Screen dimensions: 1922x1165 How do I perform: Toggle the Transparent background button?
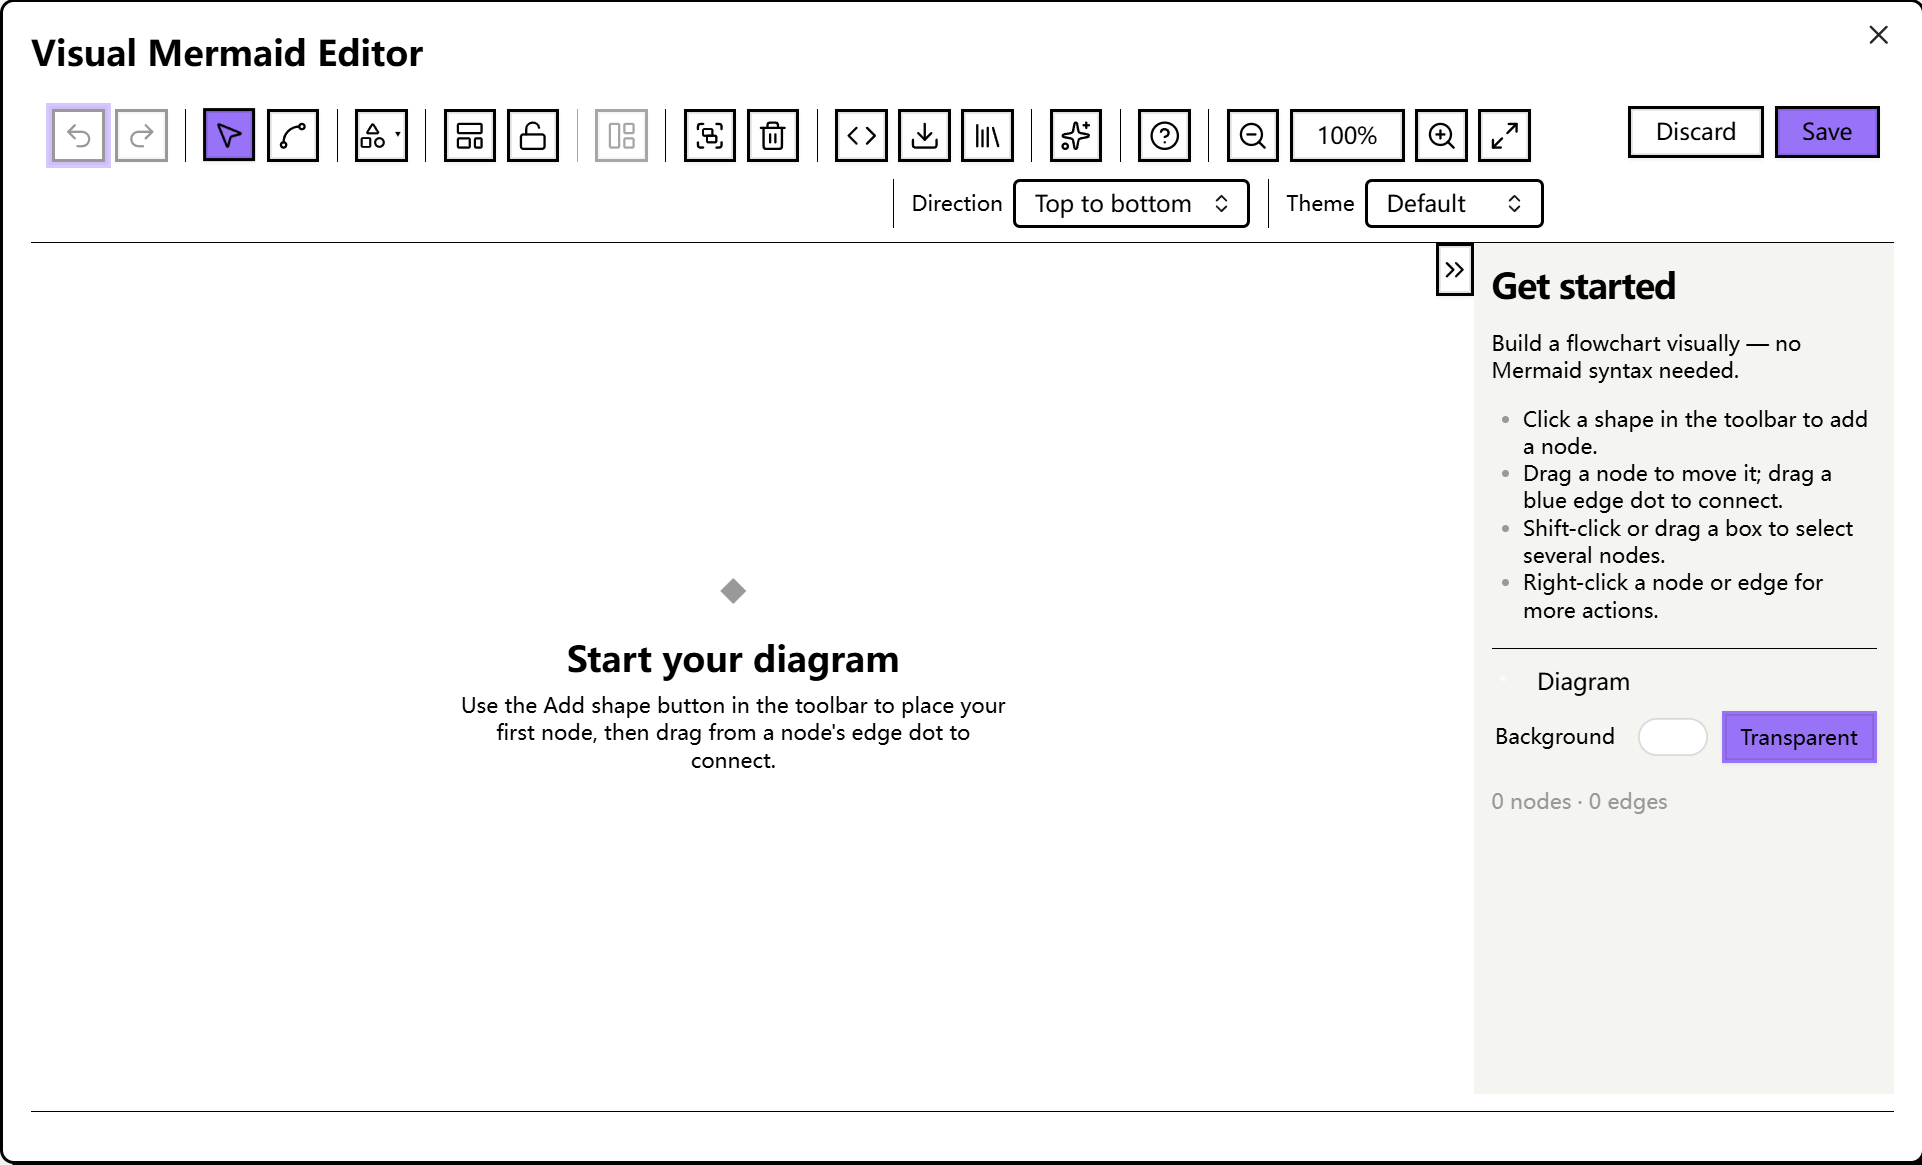[1799, 737]
